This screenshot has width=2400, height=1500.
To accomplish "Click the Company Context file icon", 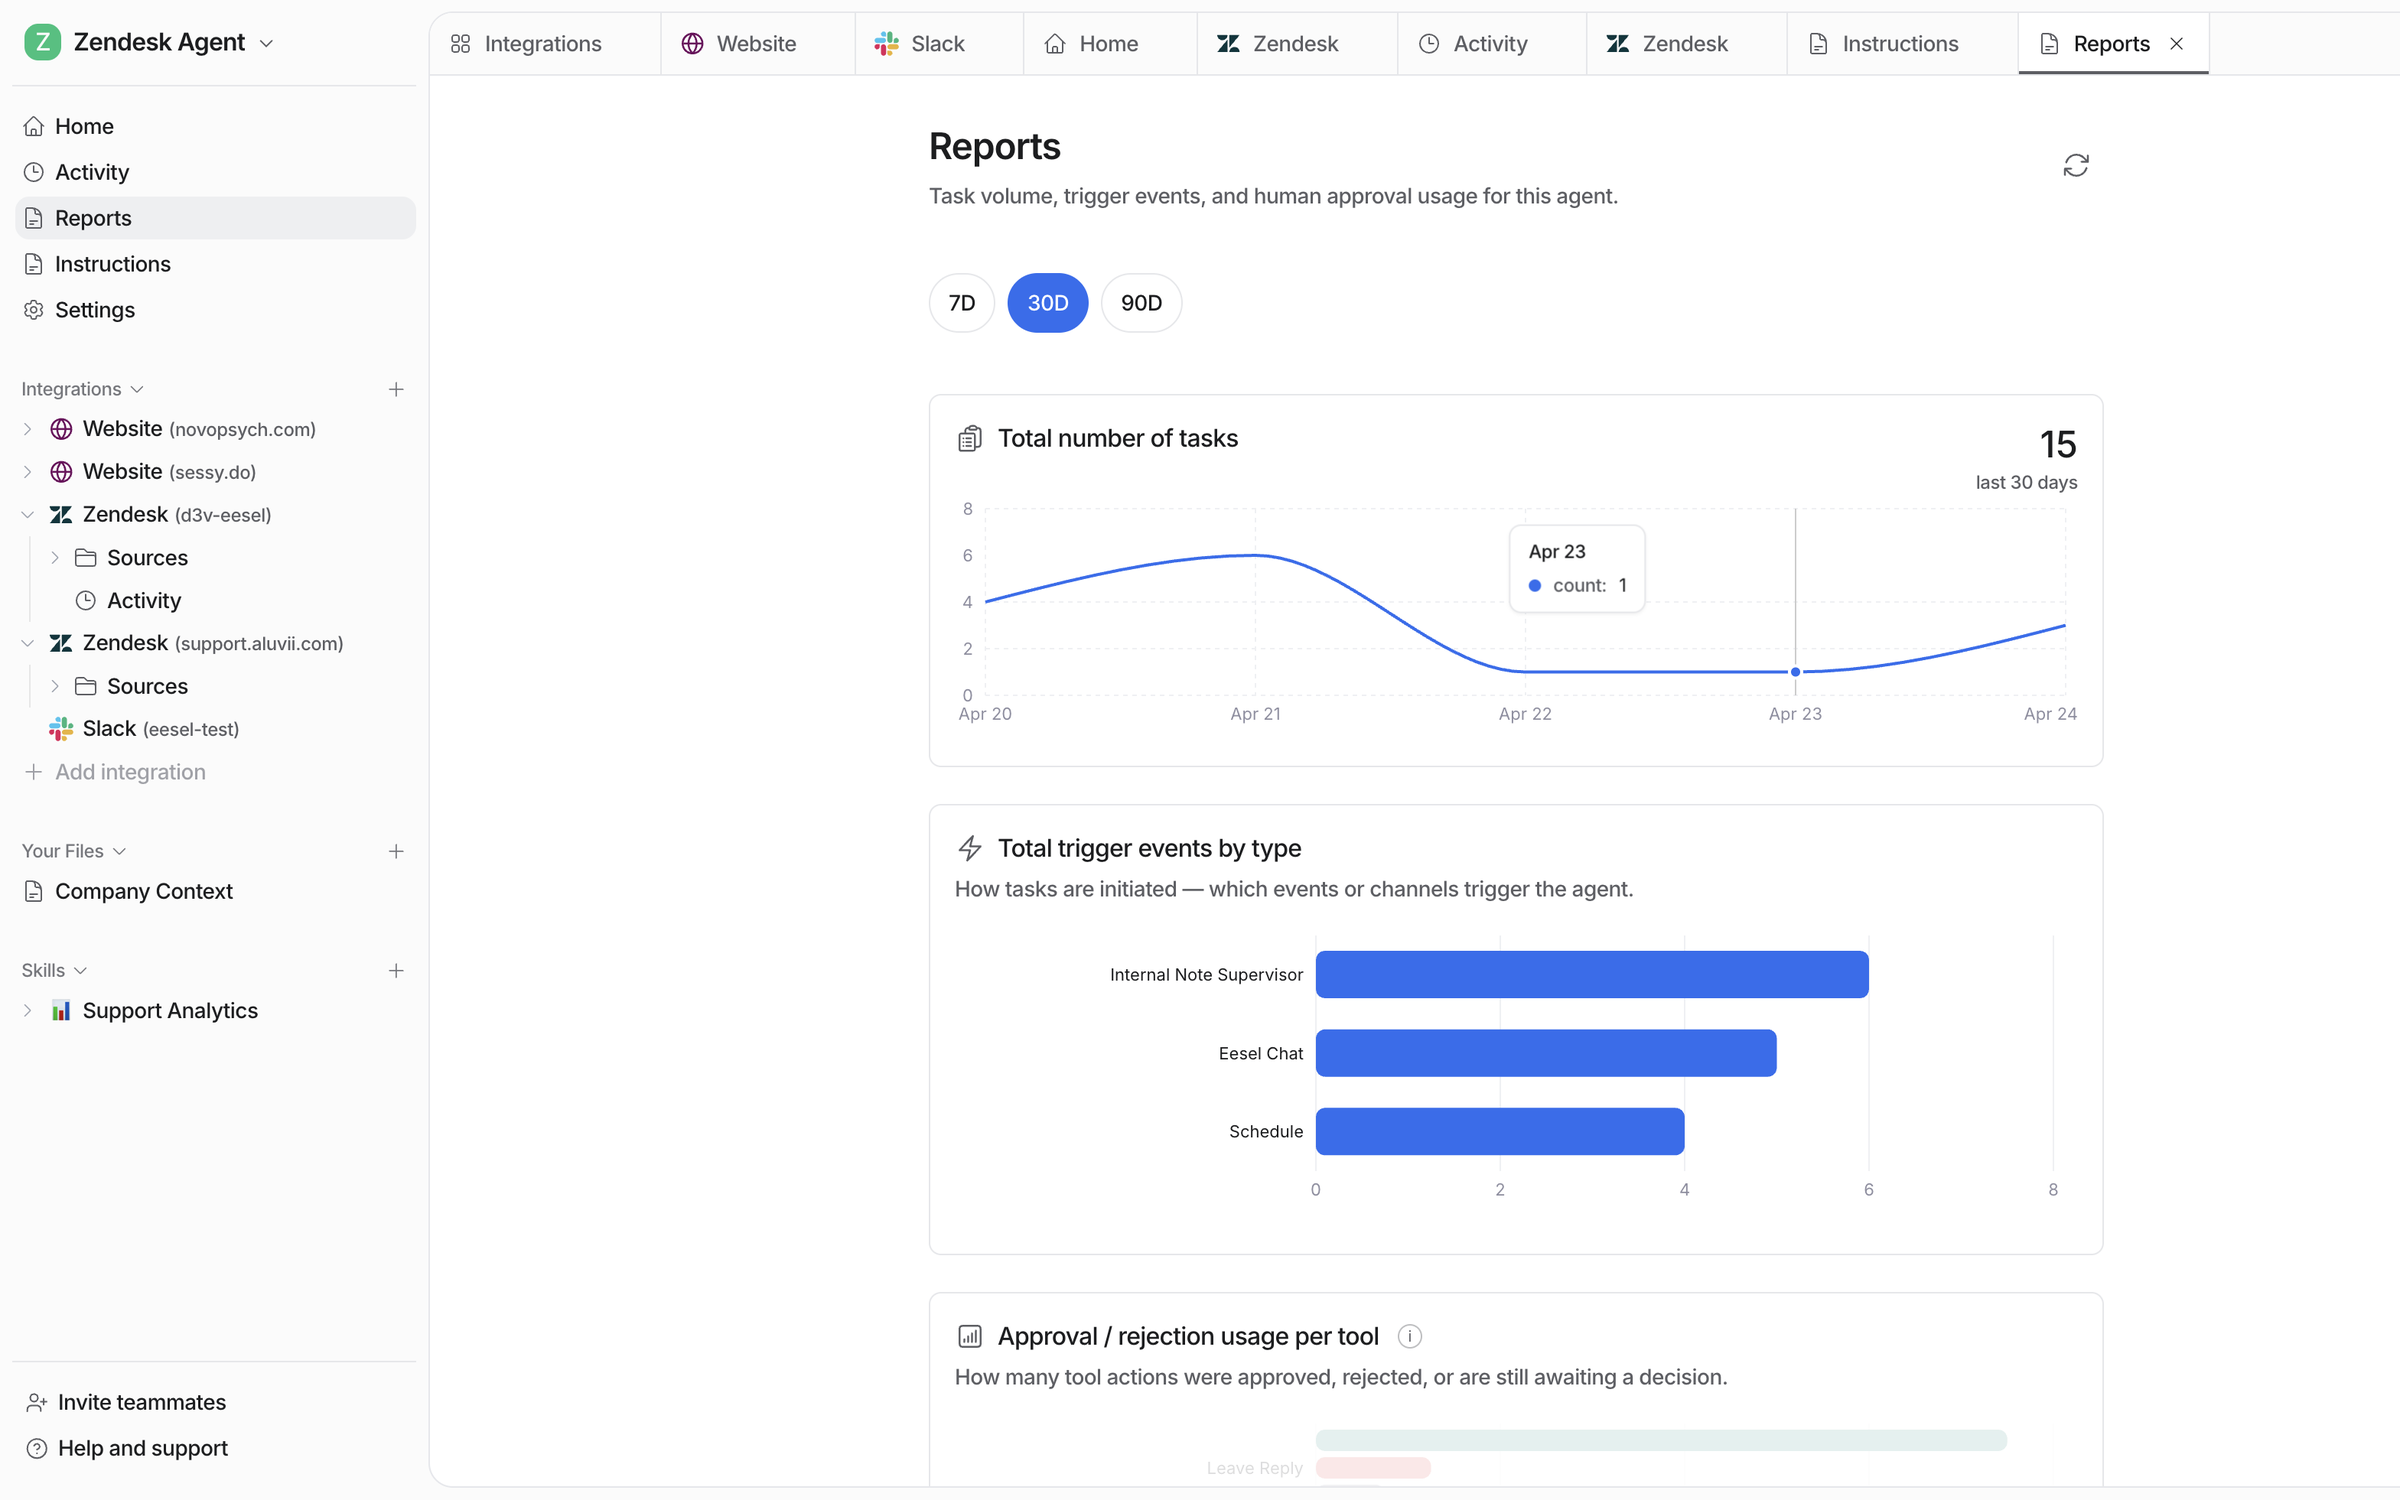I will click(x=34, y=891).
